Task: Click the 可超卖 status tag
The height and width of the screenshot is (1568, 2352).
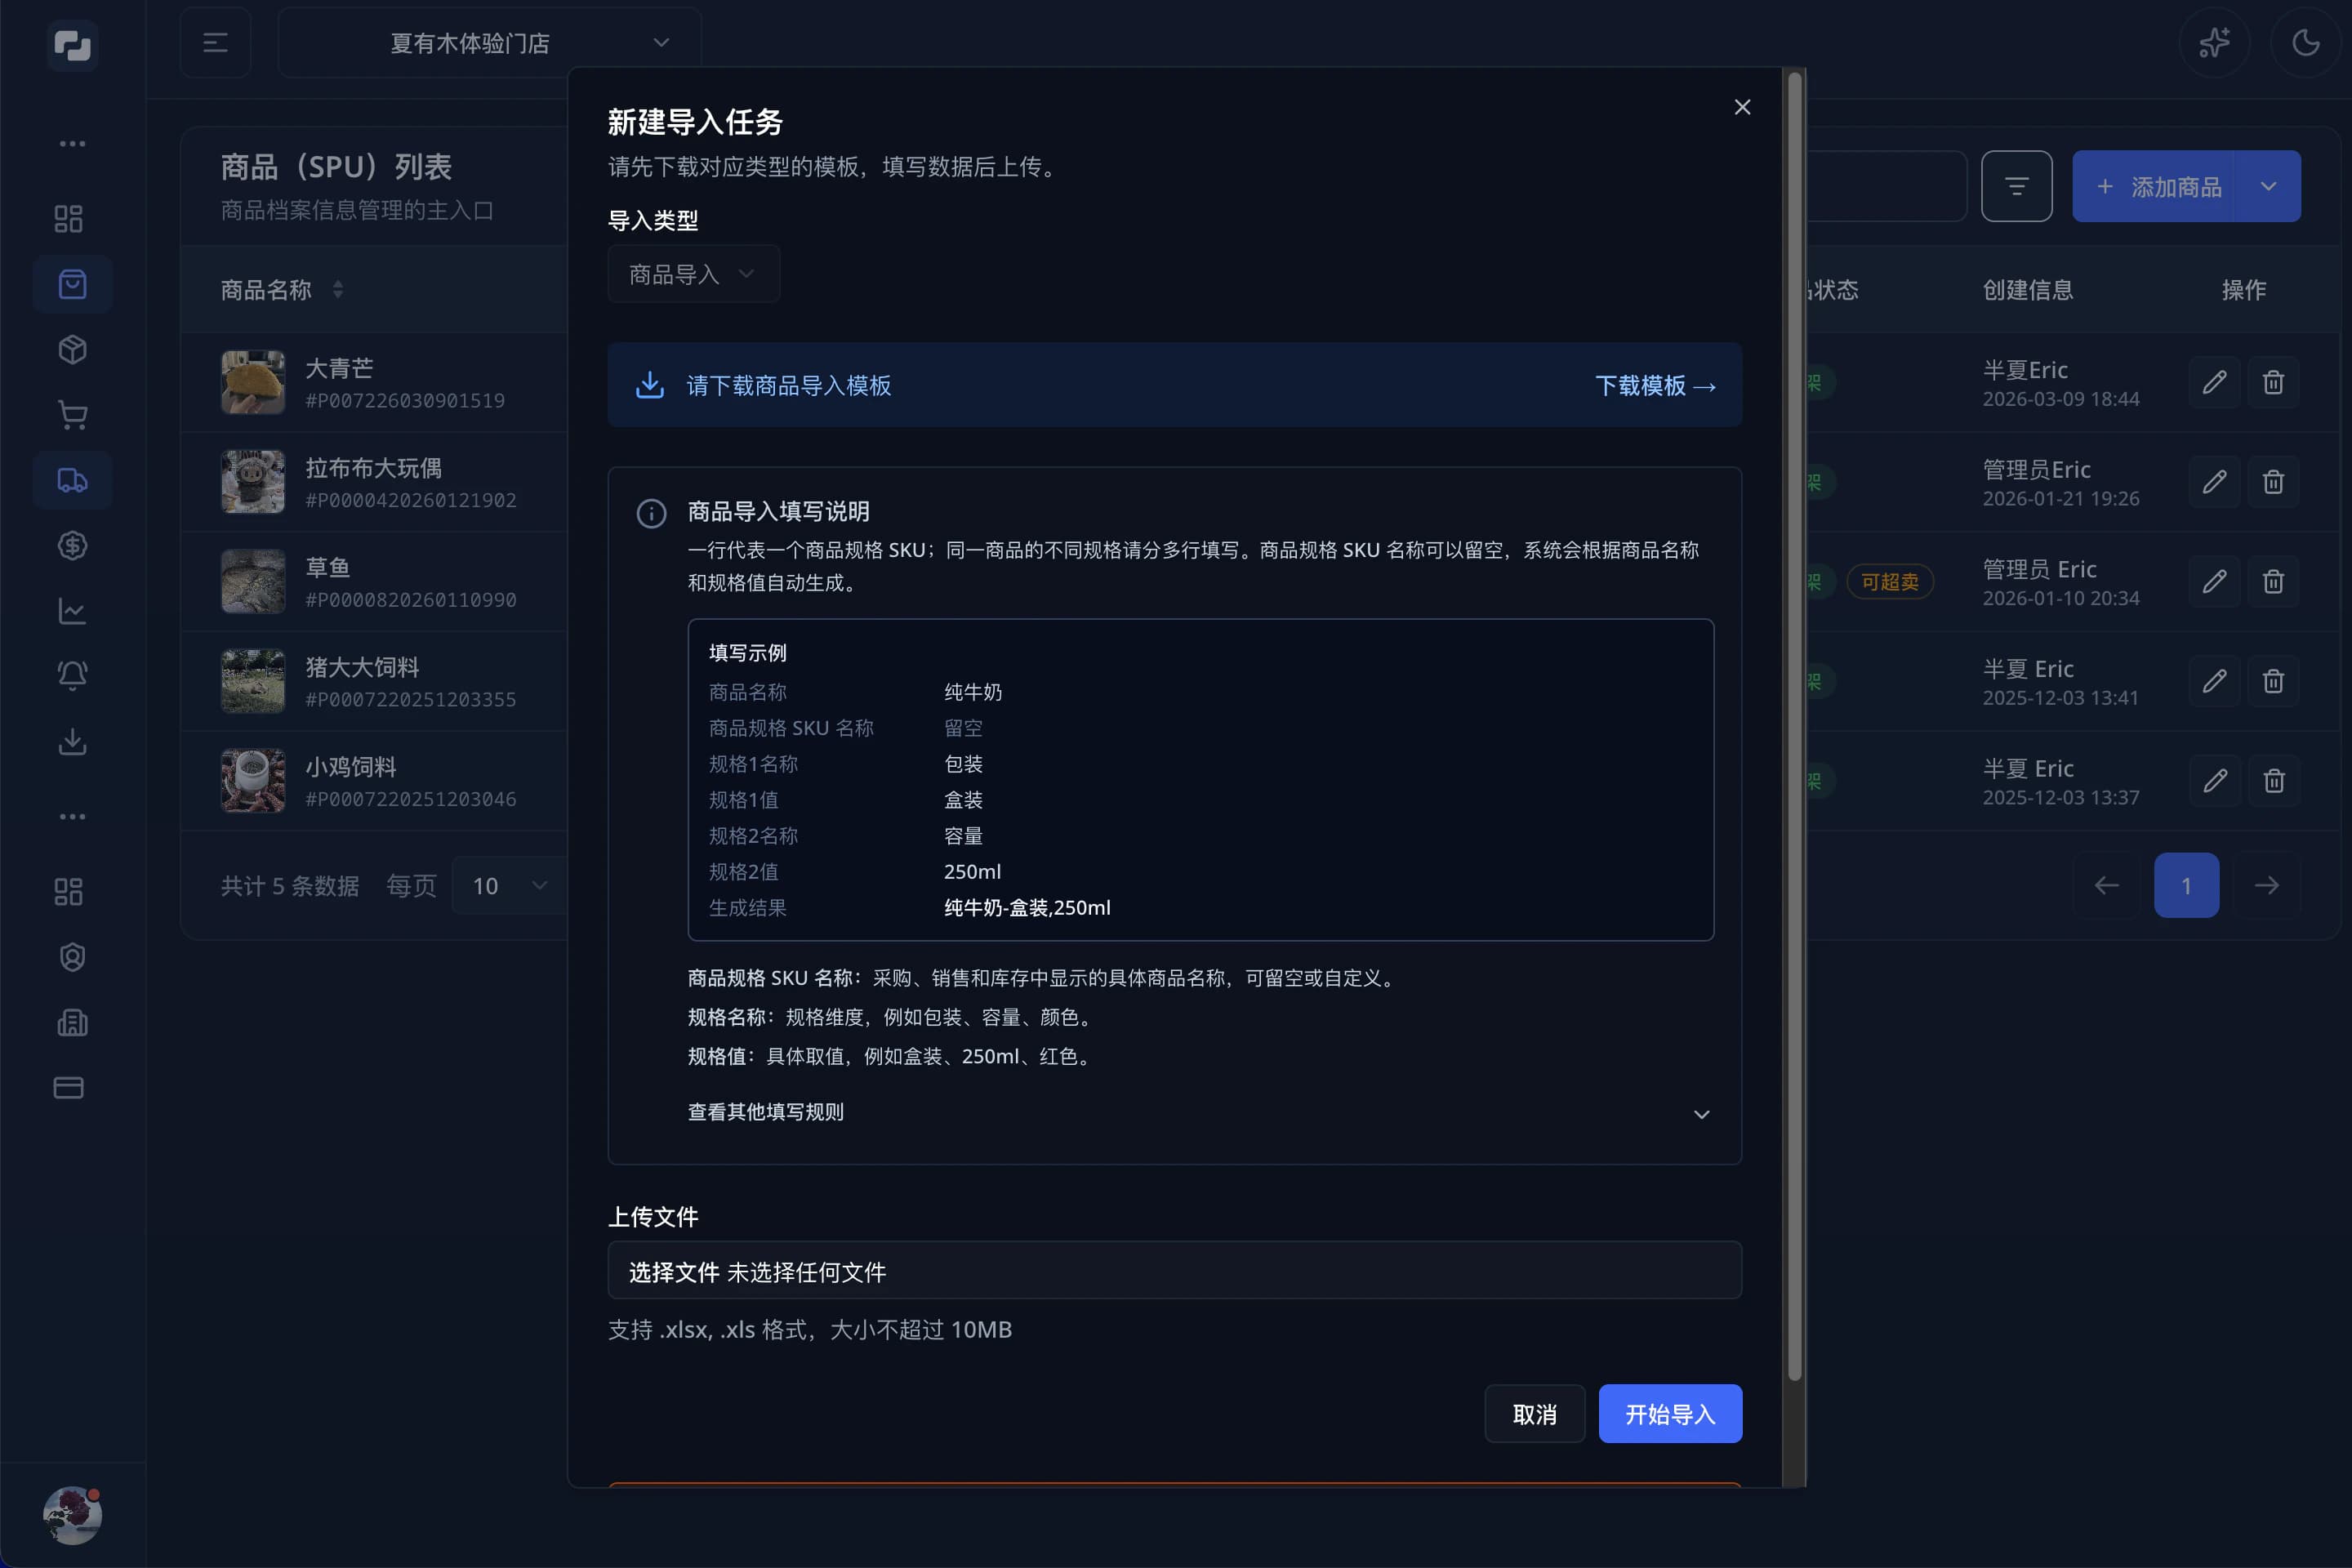Action: tap(1889, 582)
